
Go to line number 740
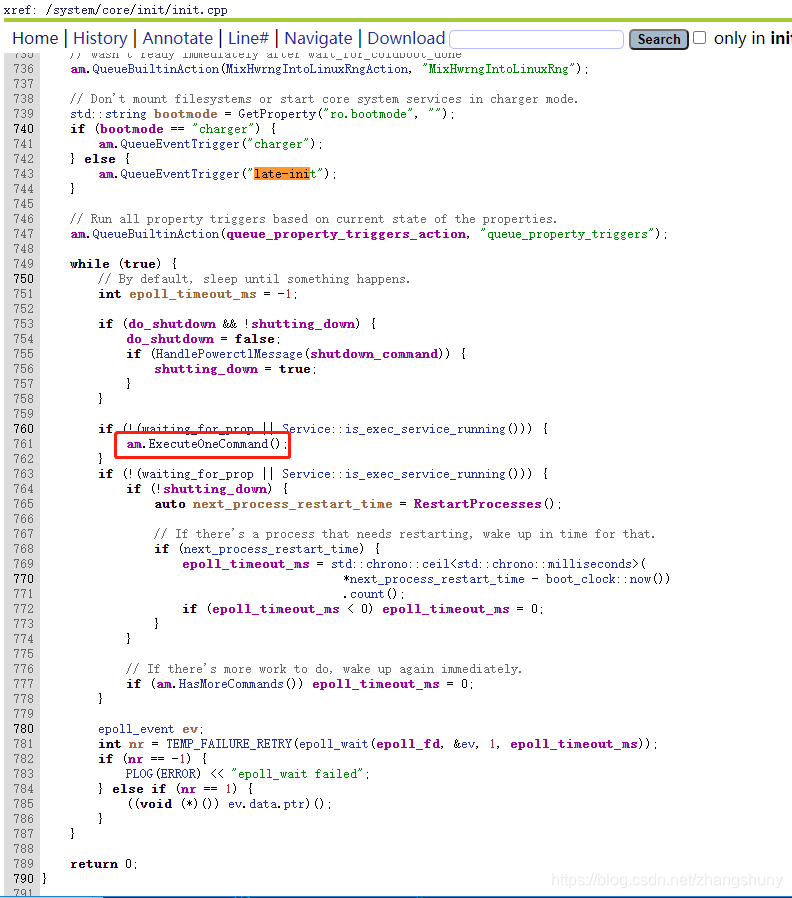23,129
